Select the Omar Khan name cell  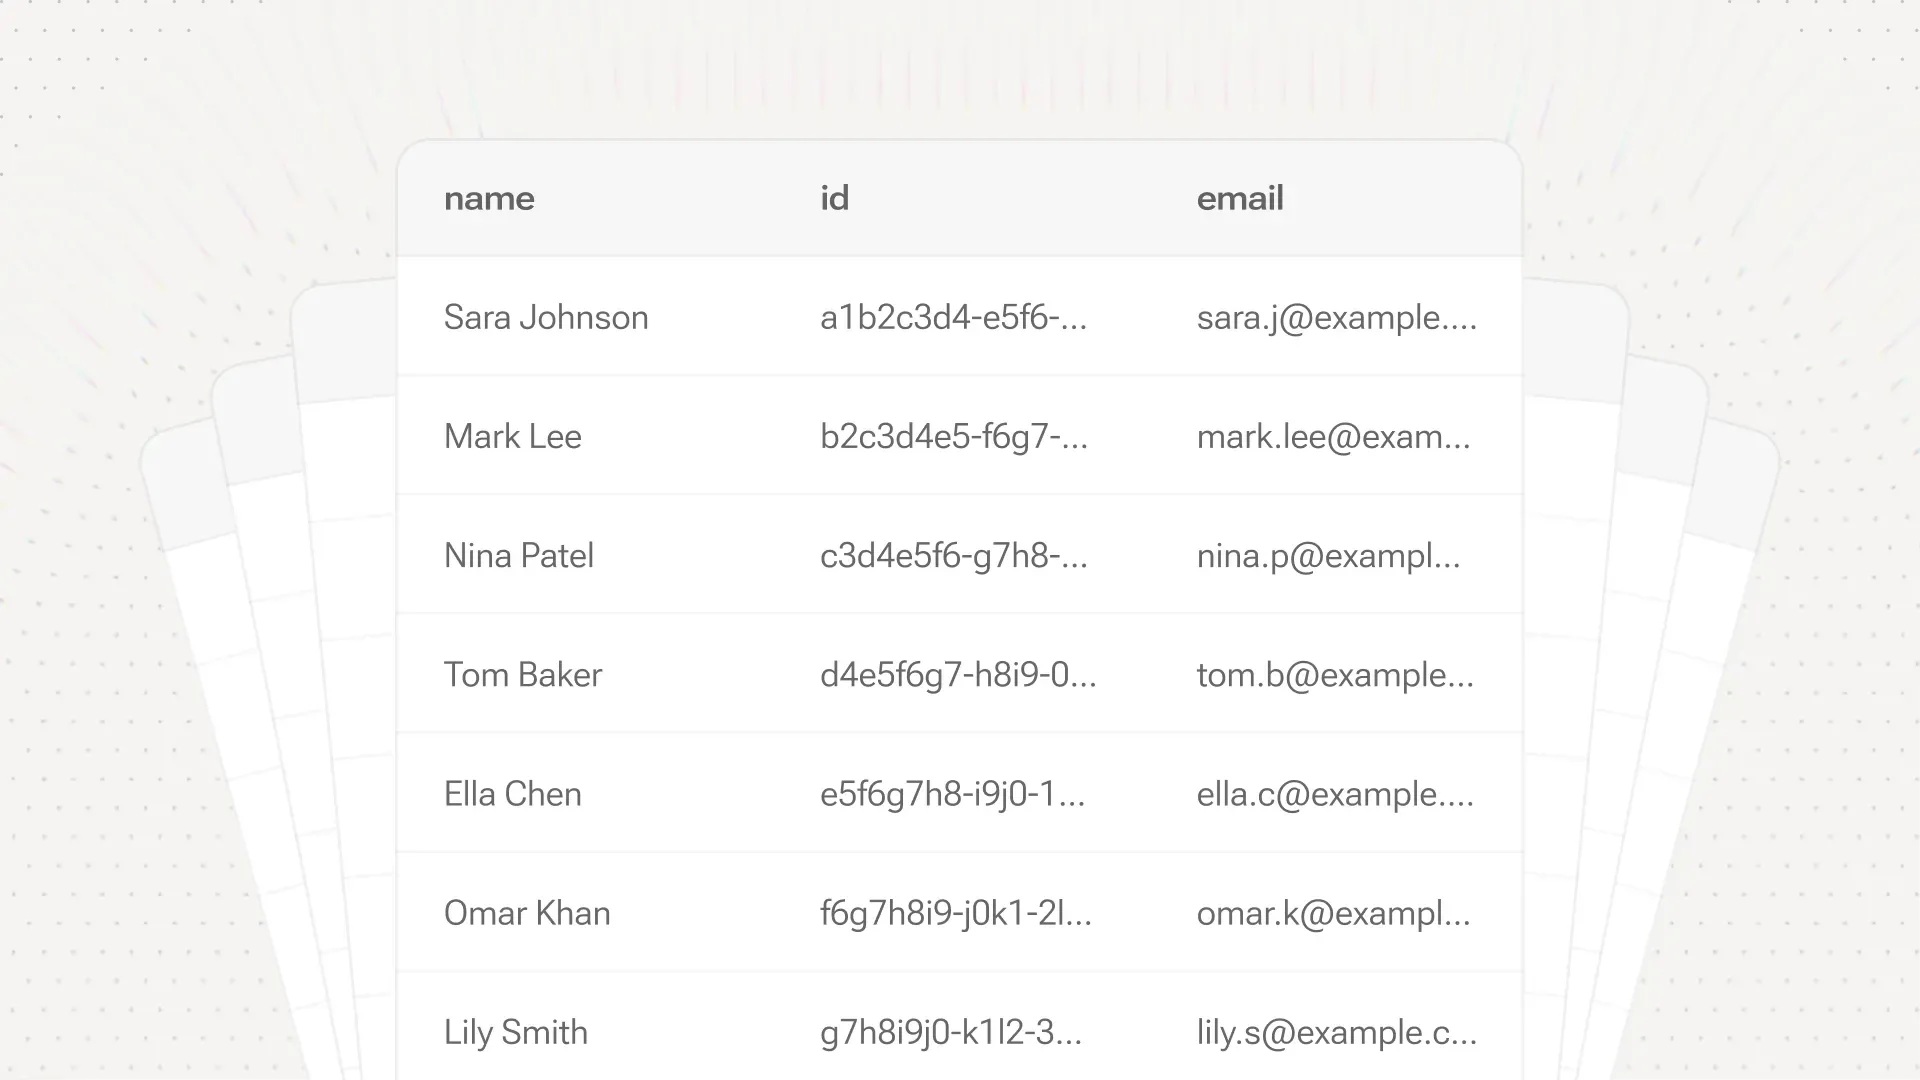tap(526, 913)
